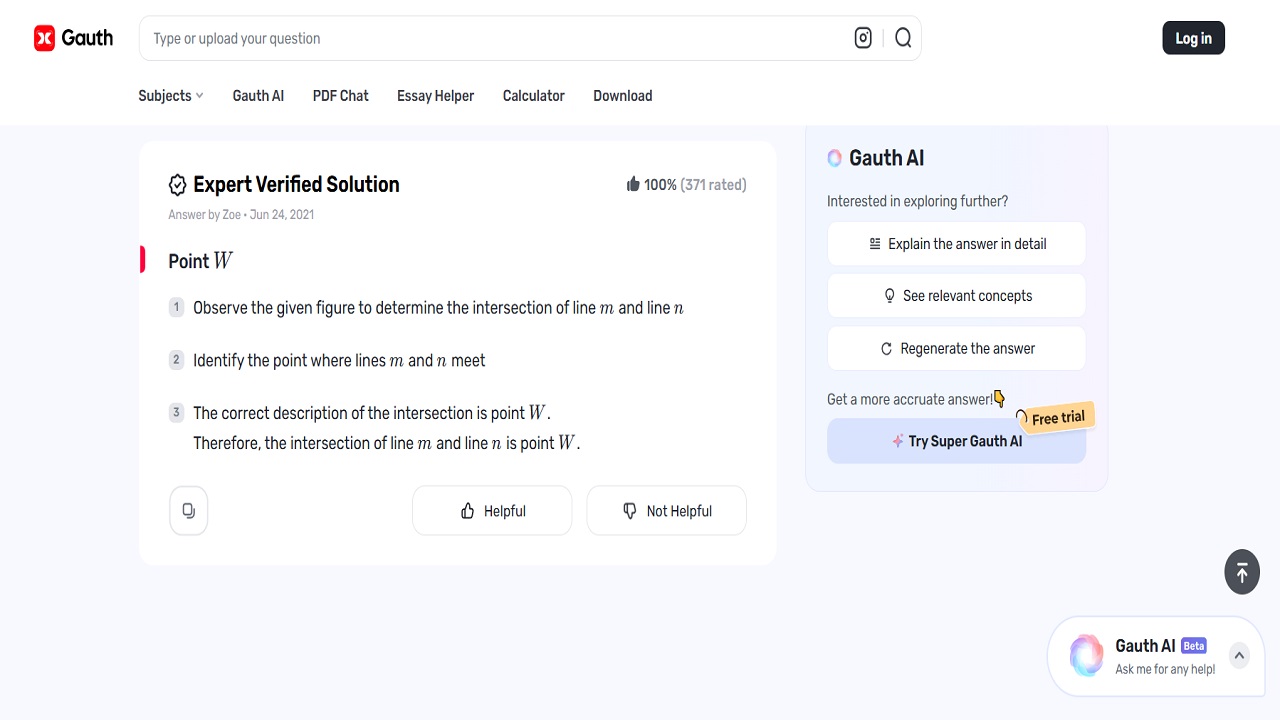Mark the solution as Helpful
Image resolution: width=1280 pixels, height=720 pixels.
(x=492, y=511)
